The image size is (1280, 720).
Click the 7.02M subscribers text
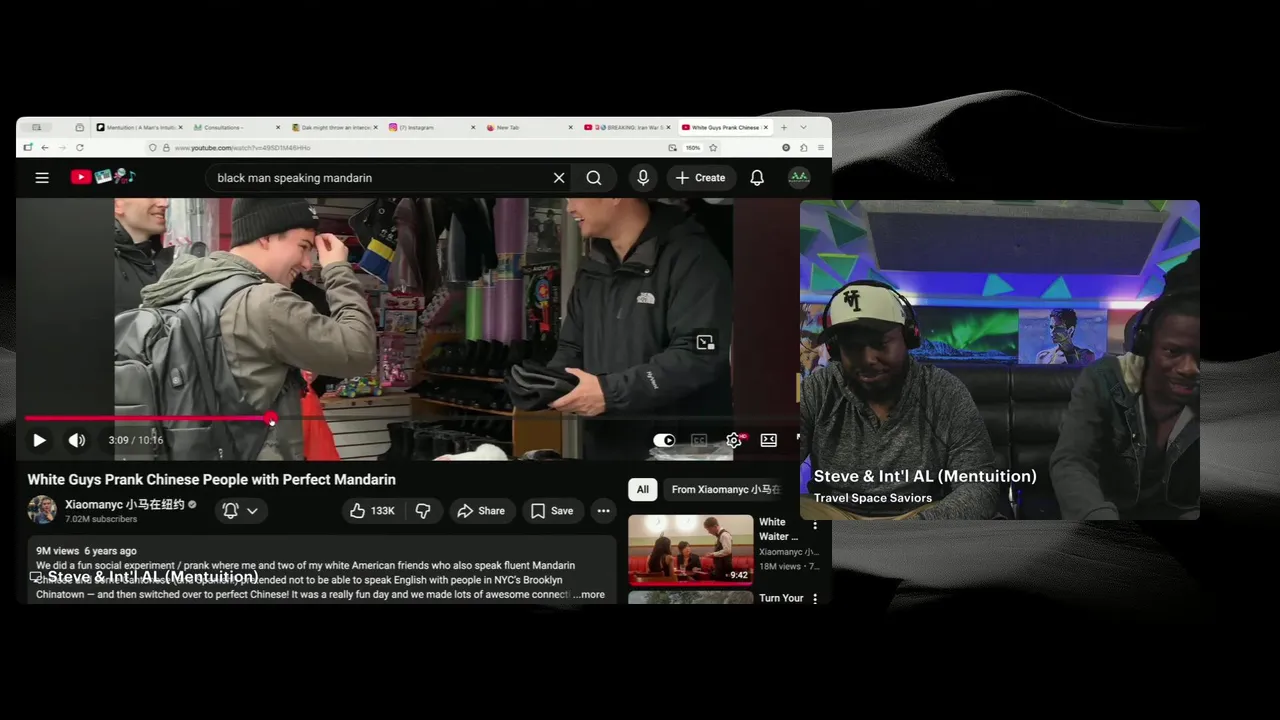click(x=101, y=520)
